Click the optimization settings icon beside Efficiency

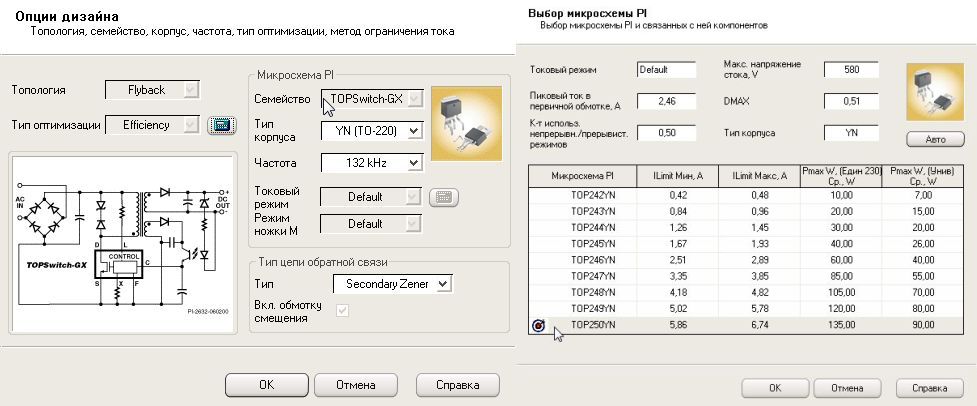click(x=220, y=125)
